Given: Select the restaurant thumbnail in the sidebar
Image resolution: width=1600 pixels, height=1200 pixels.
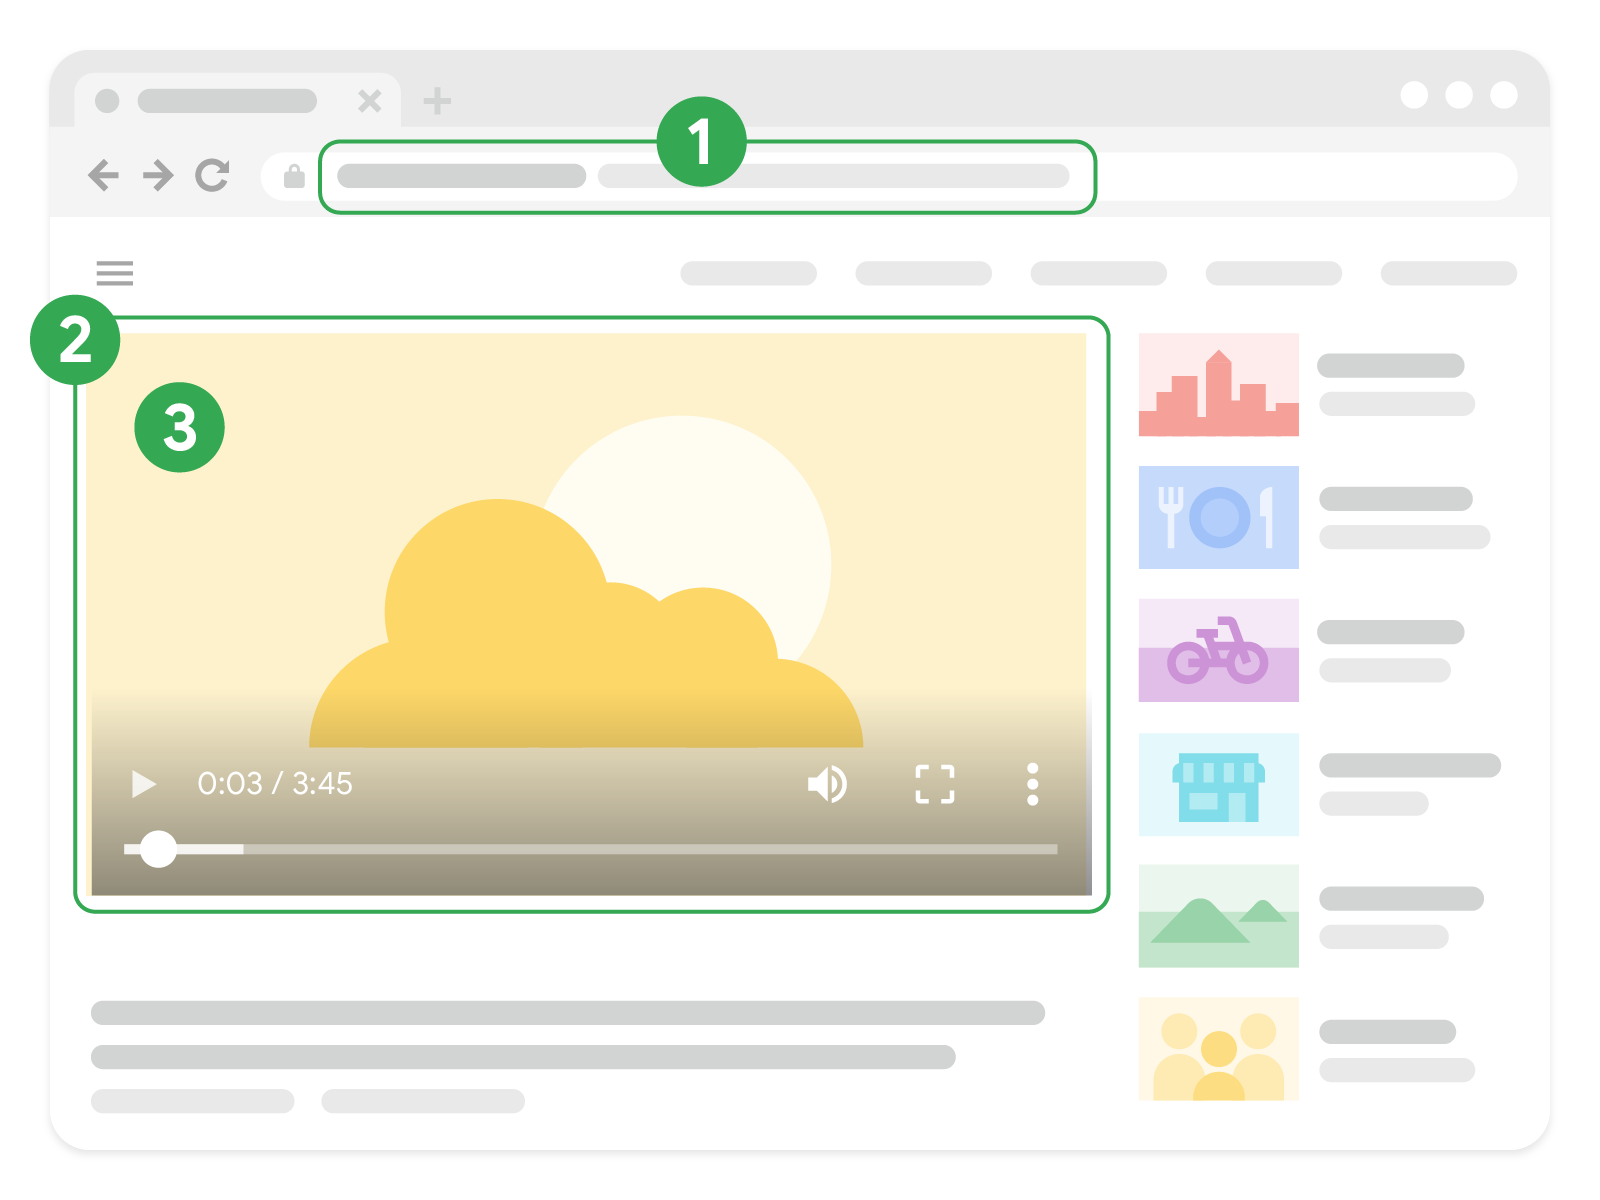Looking at the screenshot, I should point(1218,518).
